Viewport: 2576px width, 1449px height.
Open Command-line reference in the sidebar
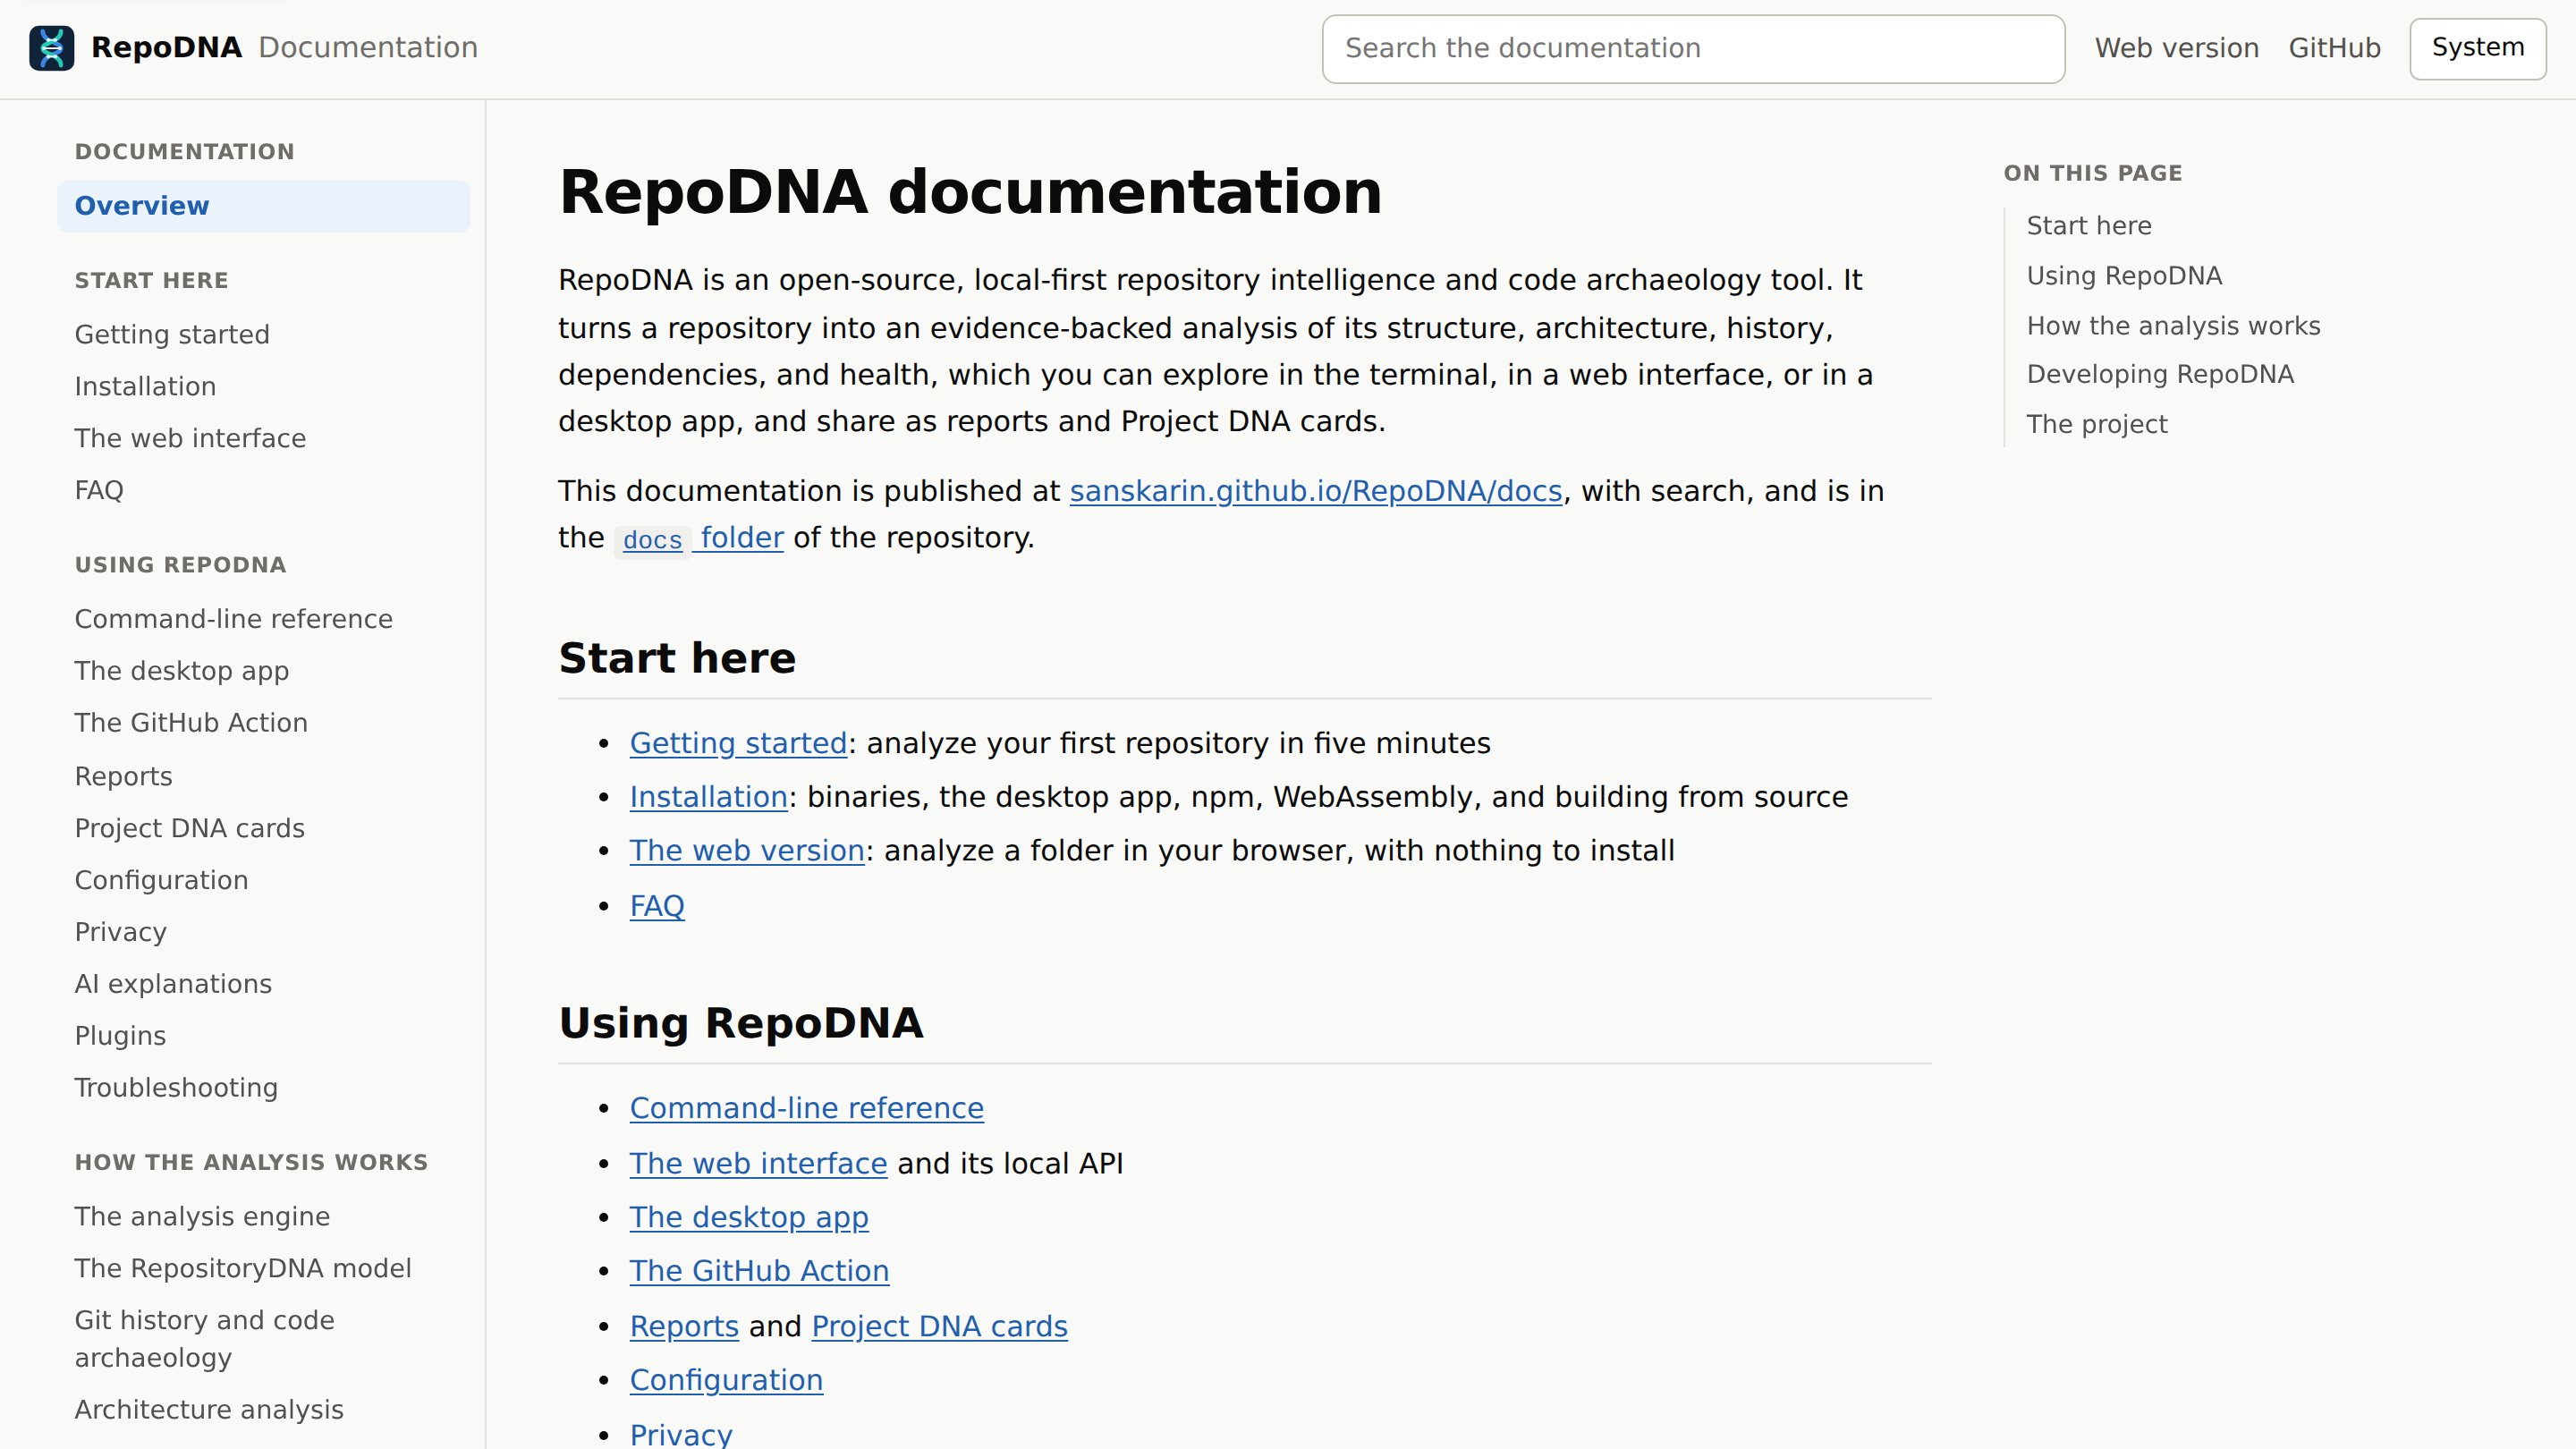(233, 619)
